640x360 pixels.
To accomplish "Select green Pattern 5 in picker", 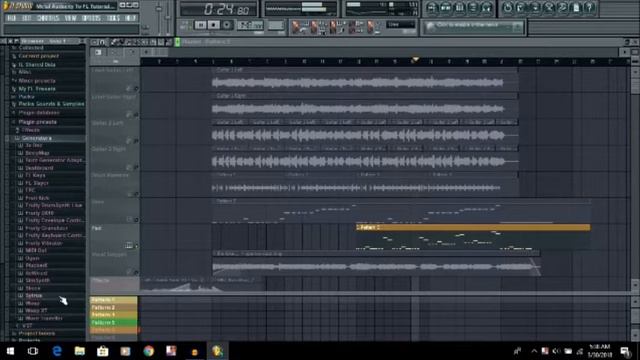I will (113, 322).
